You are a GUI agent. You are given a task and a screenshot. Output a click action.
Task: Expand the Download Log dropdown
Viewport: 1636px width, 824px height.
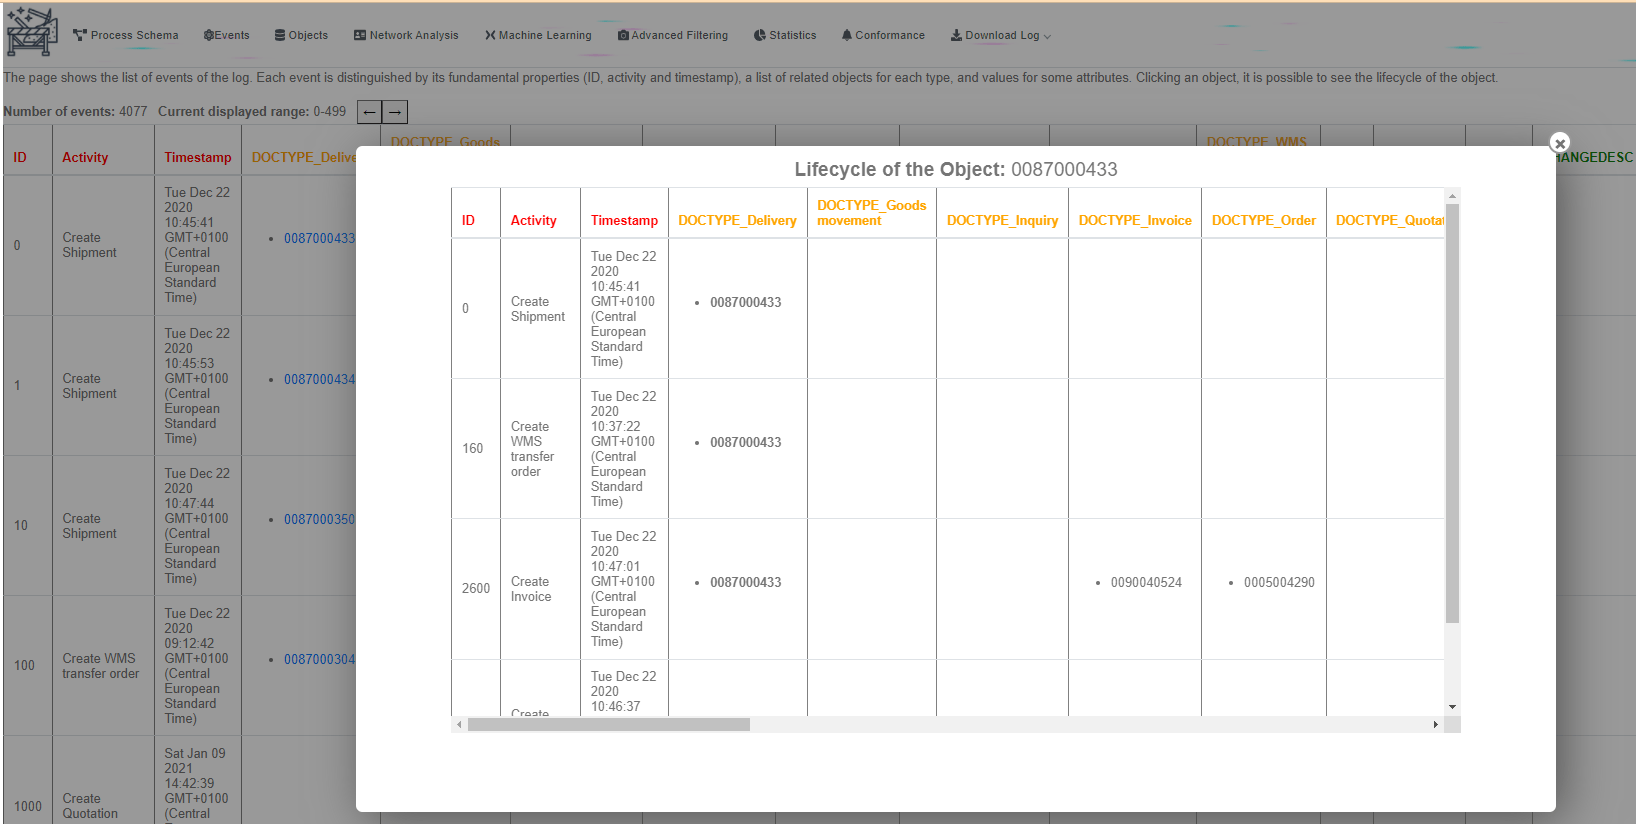tap(1000, 35)
